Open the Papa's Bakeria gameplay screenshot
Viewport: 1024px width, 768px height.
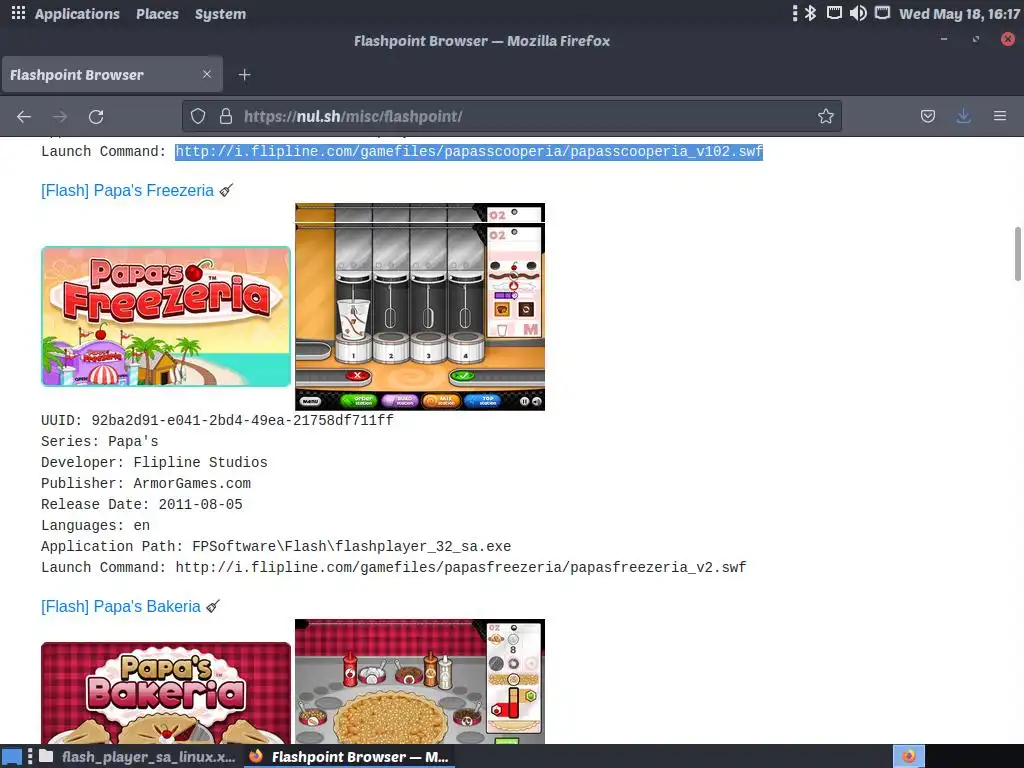coord(420,682)
